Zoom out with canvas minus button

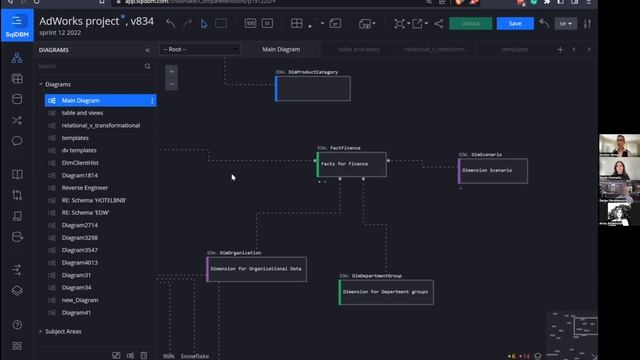[x=171, y=84]
